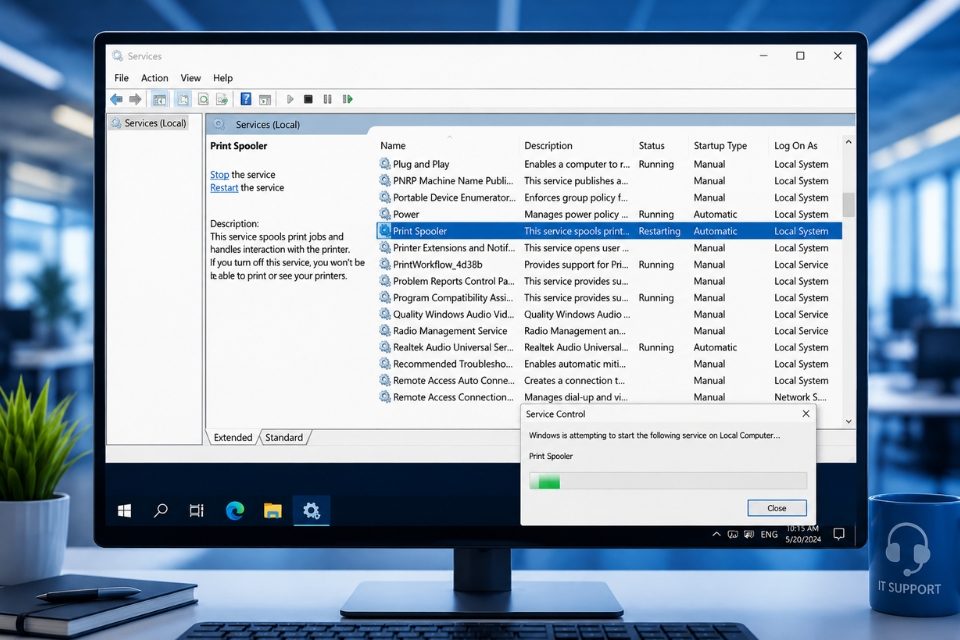Start Service using the play icon
Image resolution: width=960 pixels, height=640 pixels.
click(x=290, y=99)
